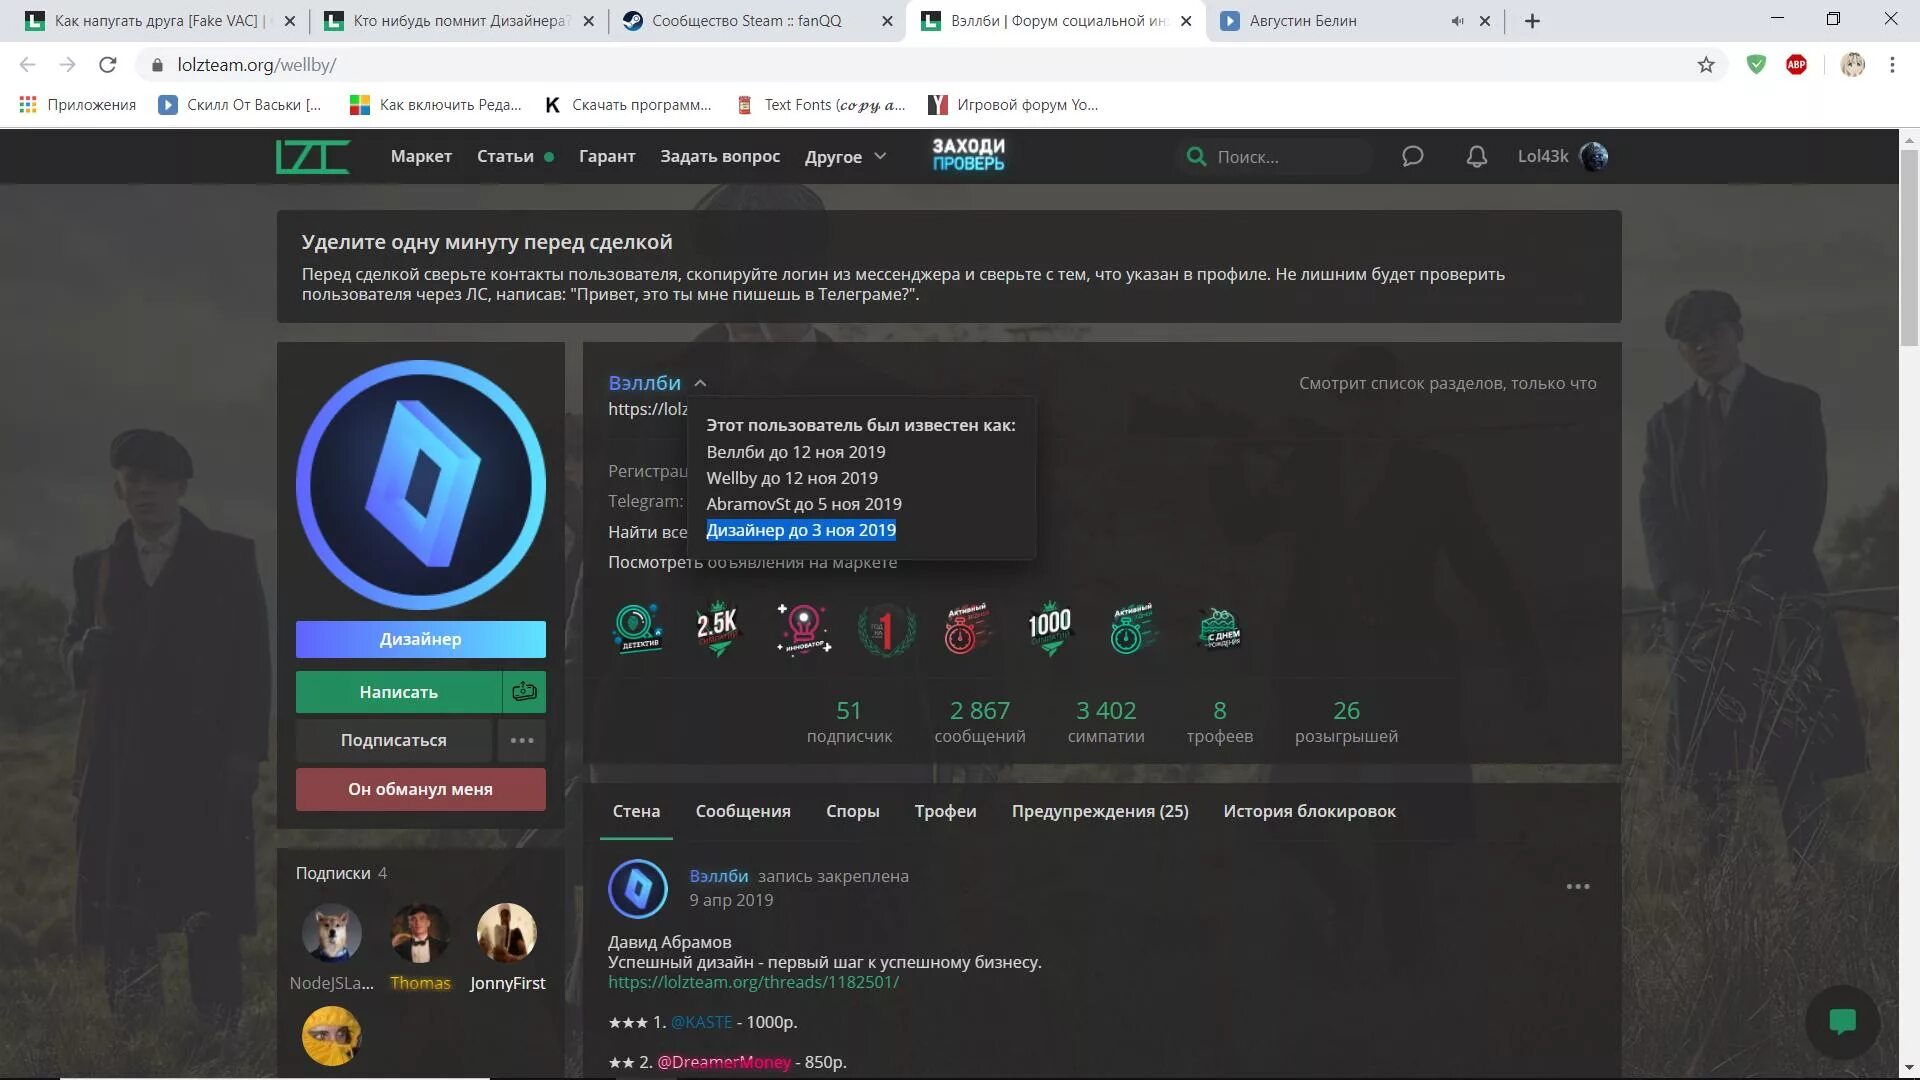The image size is (1920, 1080).
Task: Switch to the Стена tab
Action: pyautogui.click(x=636, y=811)
